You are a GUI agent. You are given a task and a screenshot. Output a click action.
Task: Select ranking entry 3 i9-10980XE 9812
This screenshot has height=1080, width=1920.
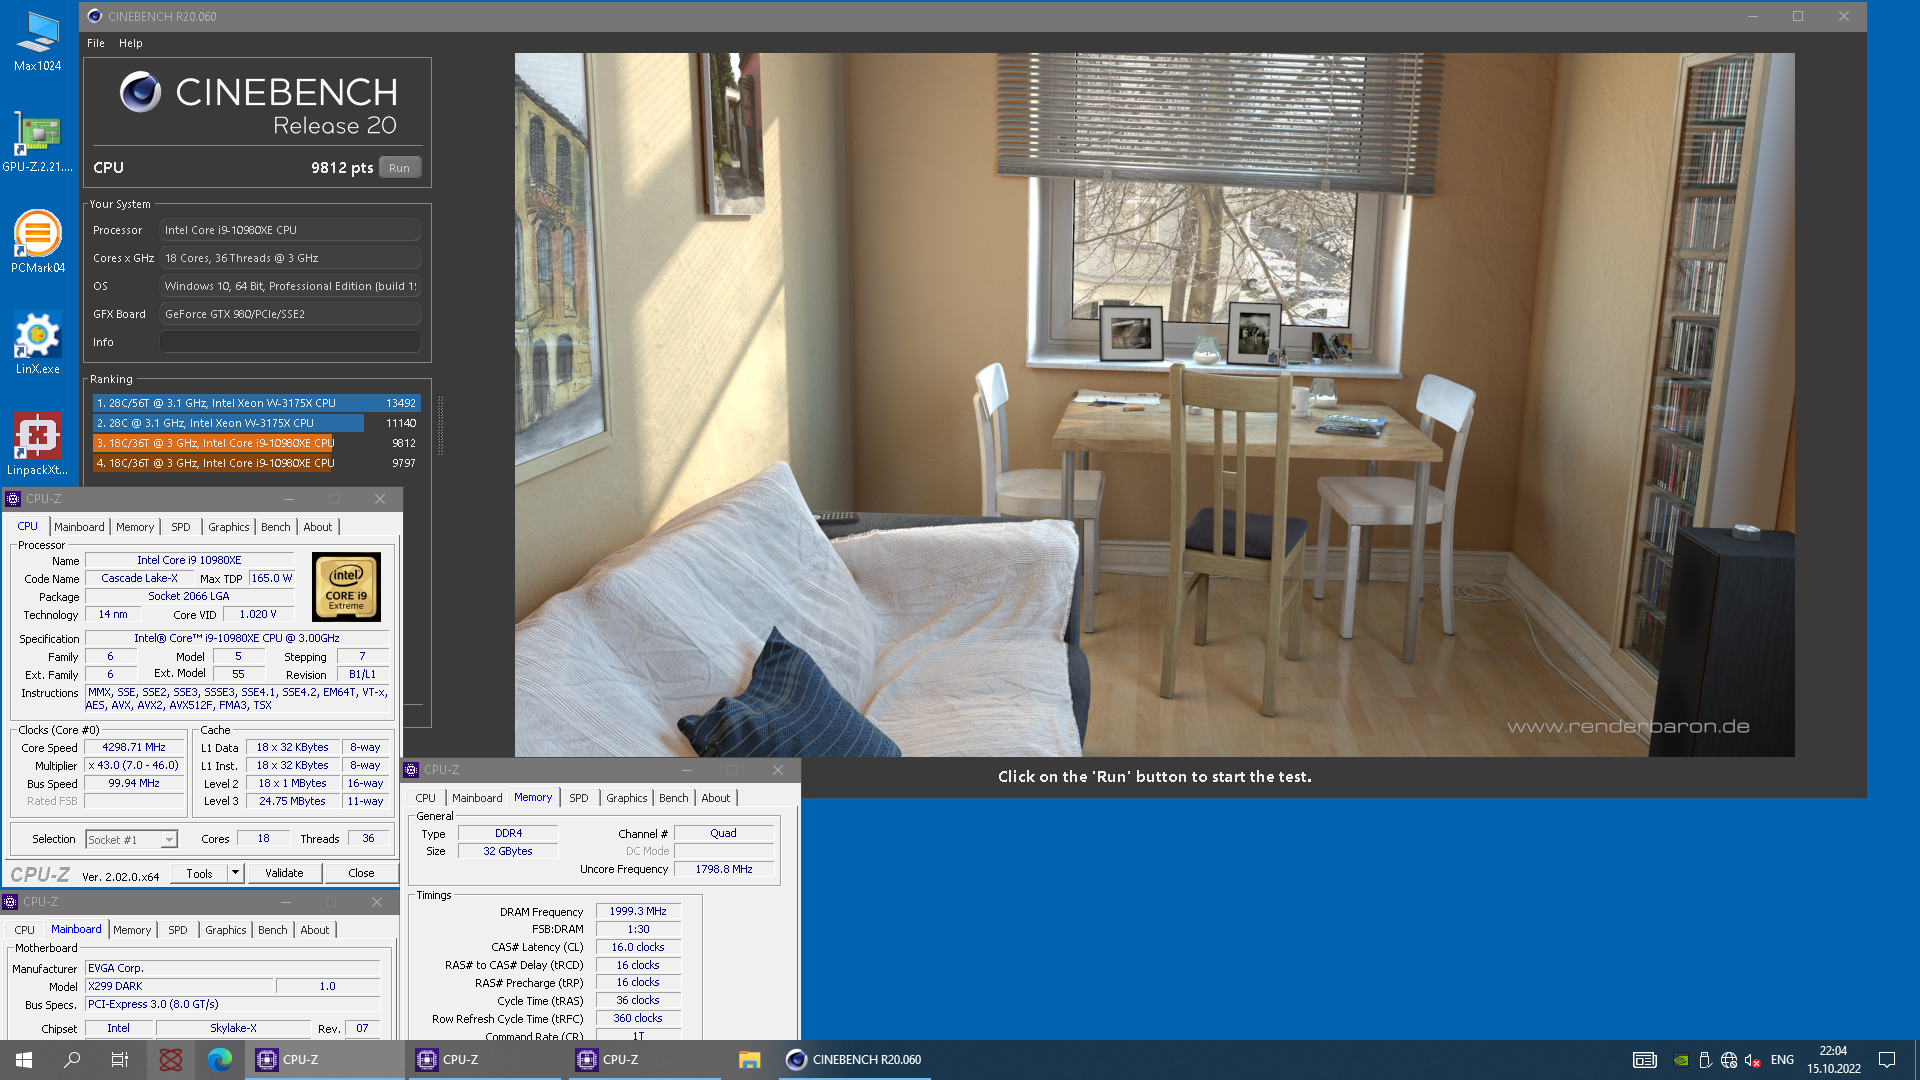[256, 443]
